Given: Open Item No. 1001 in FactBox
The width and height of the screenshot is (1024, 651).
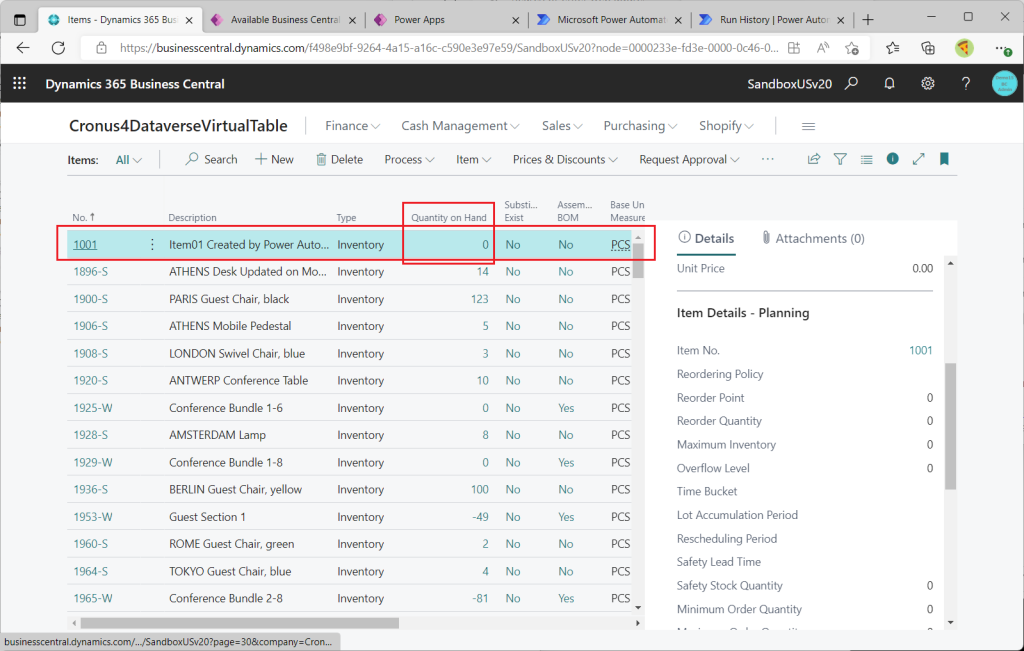Looking at the screenshot, I should [x=921, y=351].
